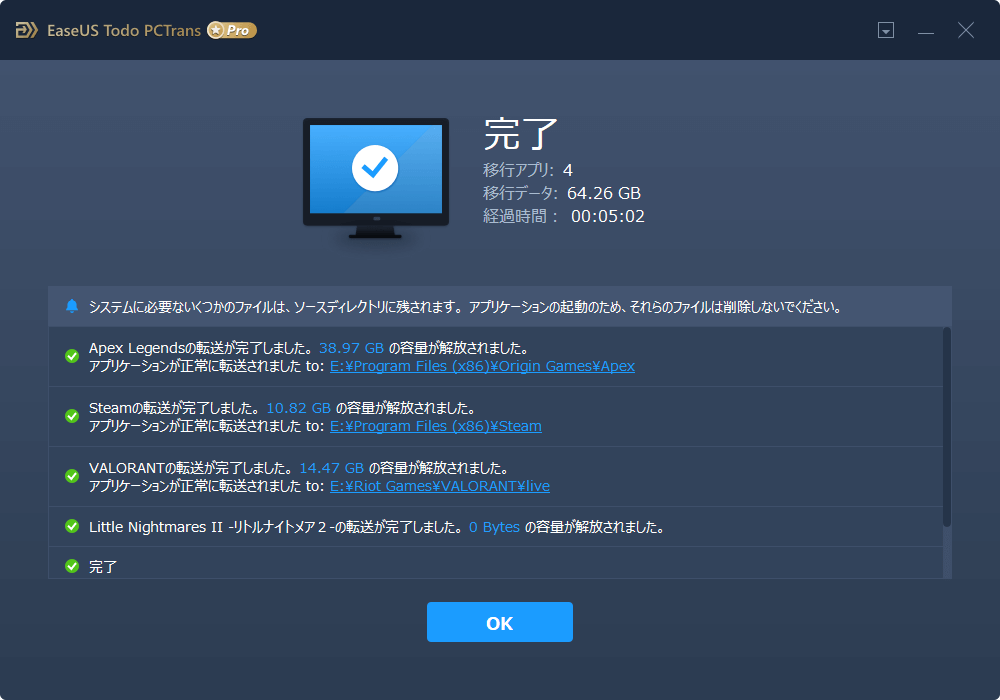The image size is (1000, 700).
Task: Click the results list vertical scrollbar
Action: coord(947,427)
